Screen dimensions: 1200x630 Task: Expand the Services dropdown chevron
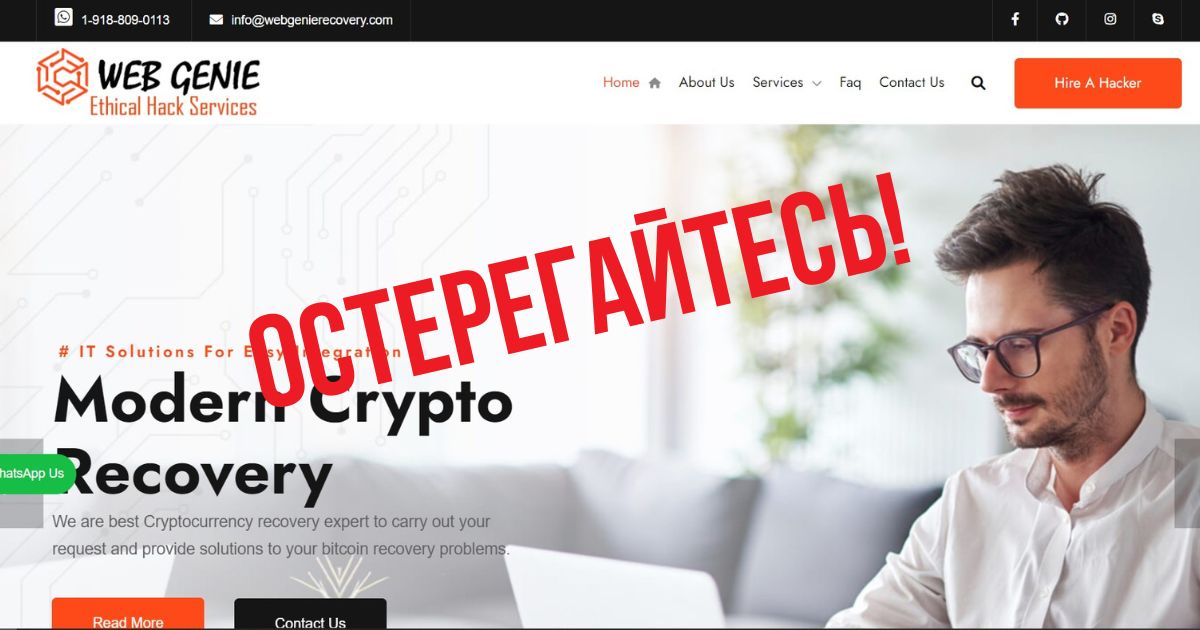[x=816, y=84]
